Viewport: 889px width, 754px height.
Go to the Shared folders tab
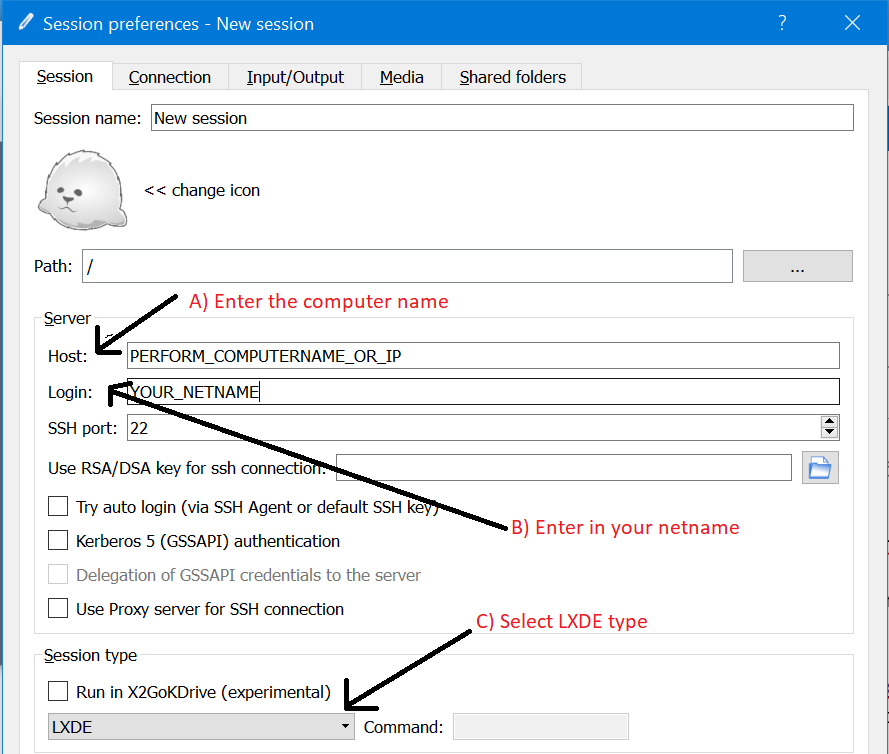[512, 77]
